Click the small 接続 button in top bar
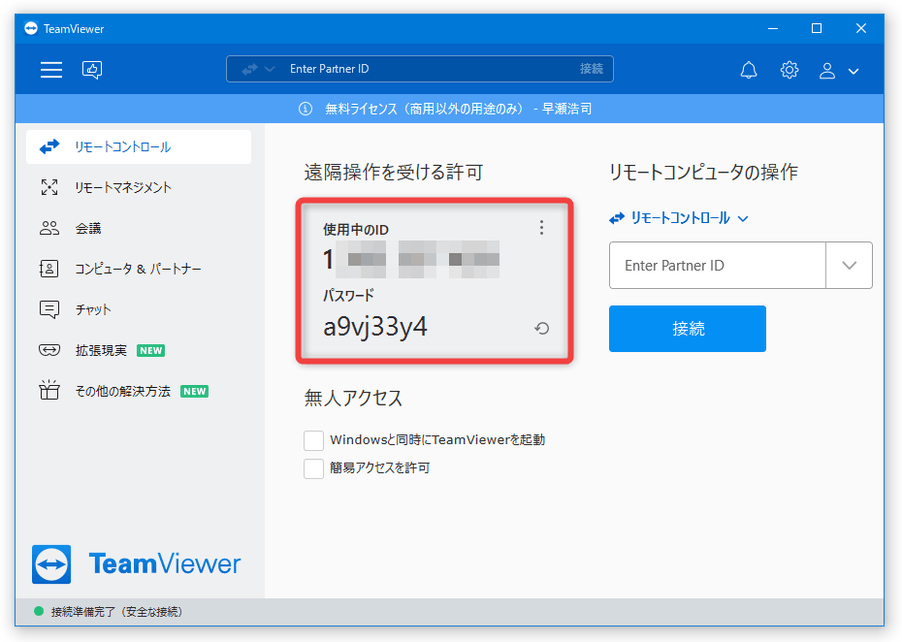The image size is (902, 642). [x=591, y=69]
